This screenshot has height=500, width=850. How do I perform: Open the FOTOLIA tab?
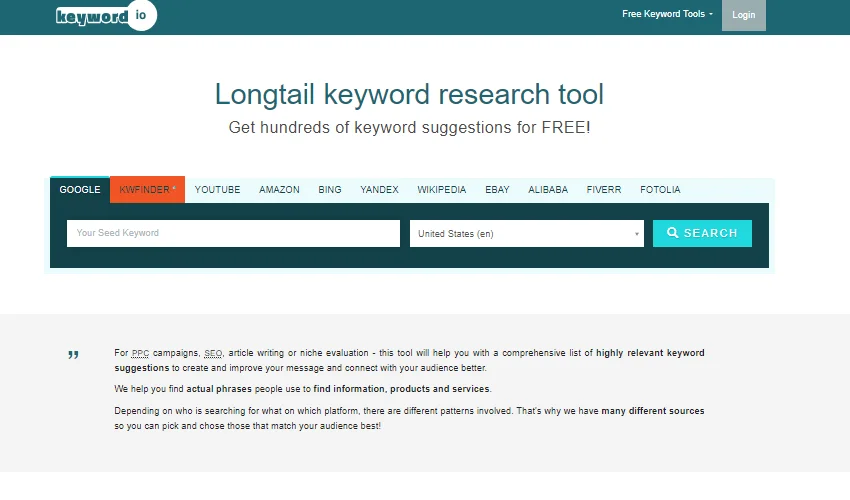click(x=660, y=190)
